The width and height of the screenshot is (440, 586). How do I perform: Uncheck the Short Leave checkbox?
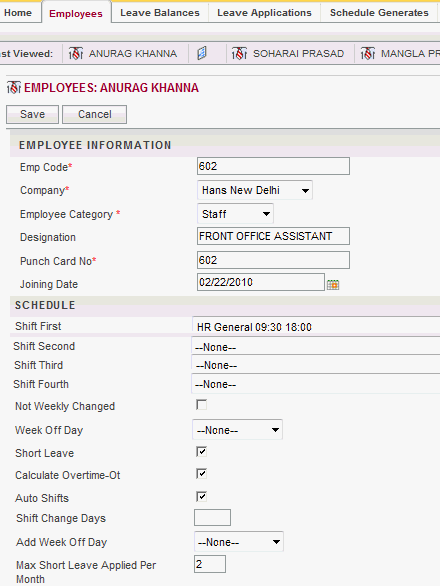tap(201, 451)
